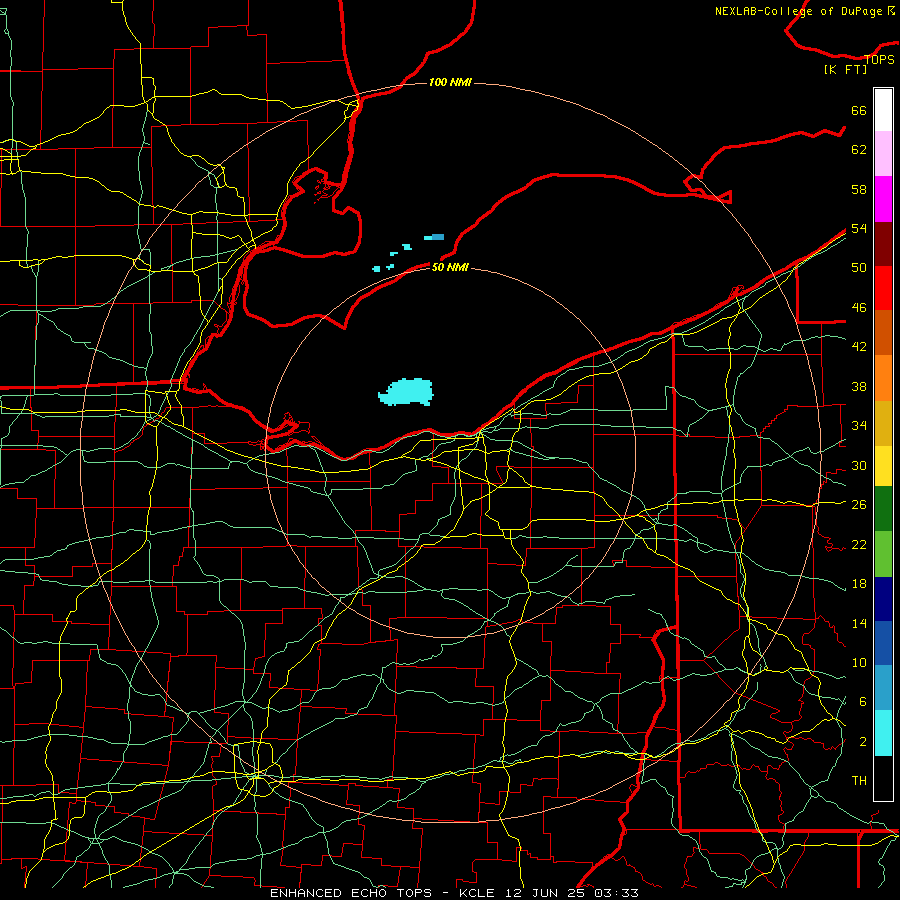Click the 34 value on the legend

click(x=859, y=426)
